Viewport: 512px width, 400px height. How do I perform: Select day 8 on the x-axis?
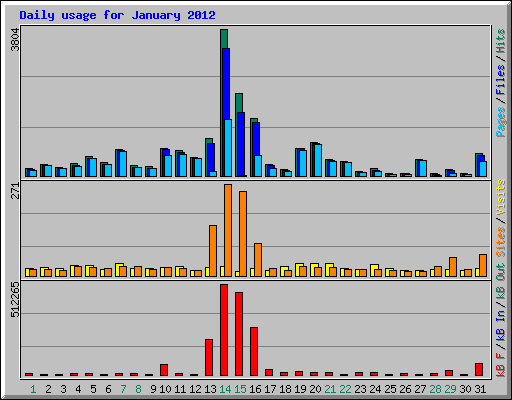pos(138,389)
